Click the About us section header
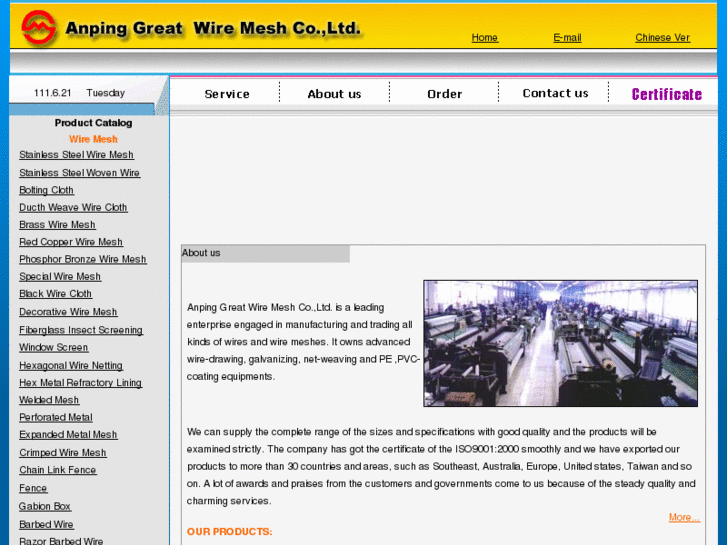727x545 pixels. (201, 253)
